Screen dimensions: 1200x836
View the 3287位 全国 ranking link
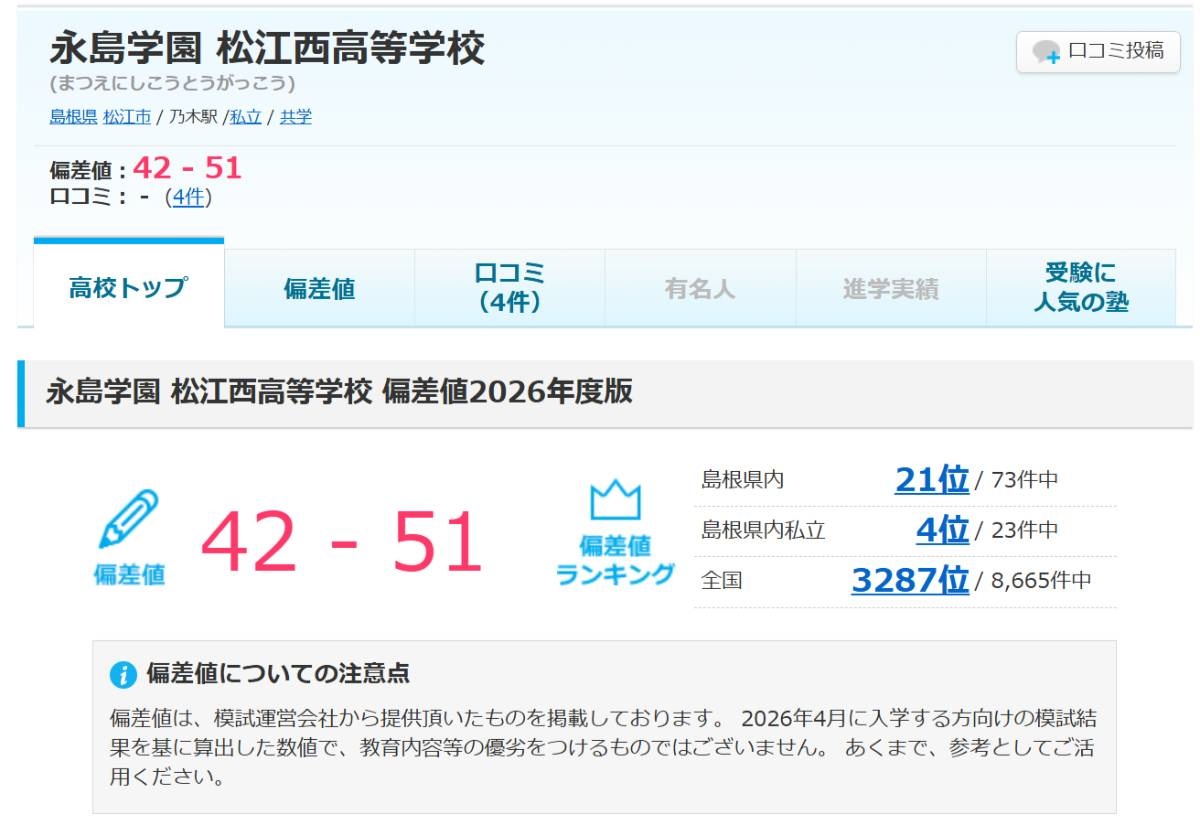point(909,580)
